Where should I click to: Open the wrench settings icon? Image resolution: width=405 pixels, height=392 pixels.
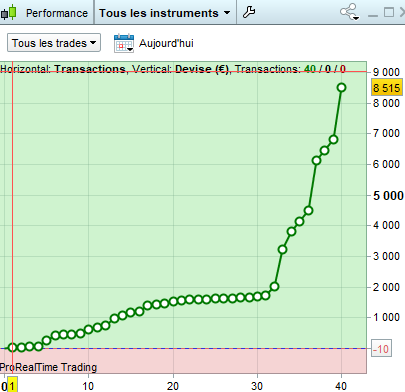point(249,12)
